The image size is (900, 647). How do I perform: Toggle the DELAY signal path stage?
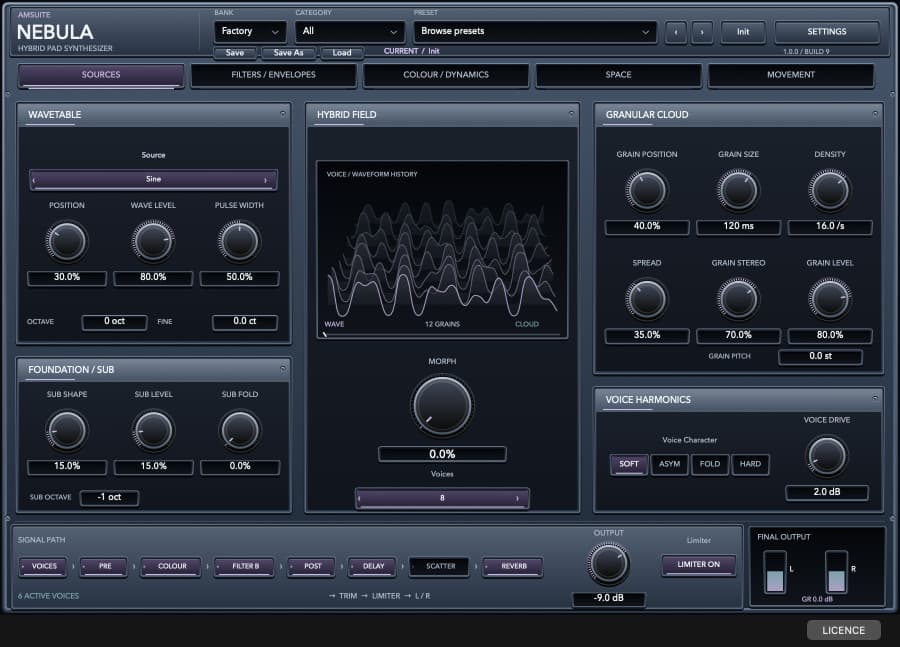pyautogui.click(x=373, y=566)
